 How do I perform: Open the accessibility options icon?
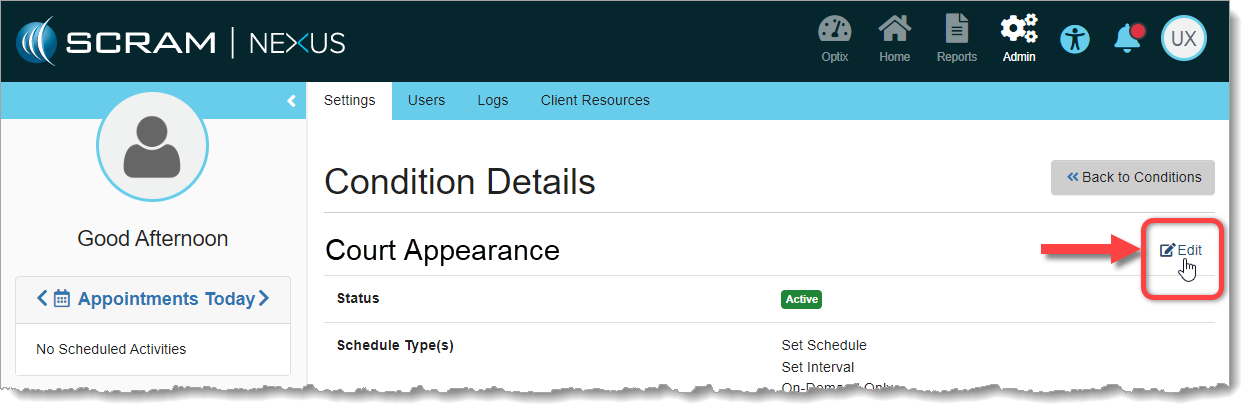point(1075,40)
